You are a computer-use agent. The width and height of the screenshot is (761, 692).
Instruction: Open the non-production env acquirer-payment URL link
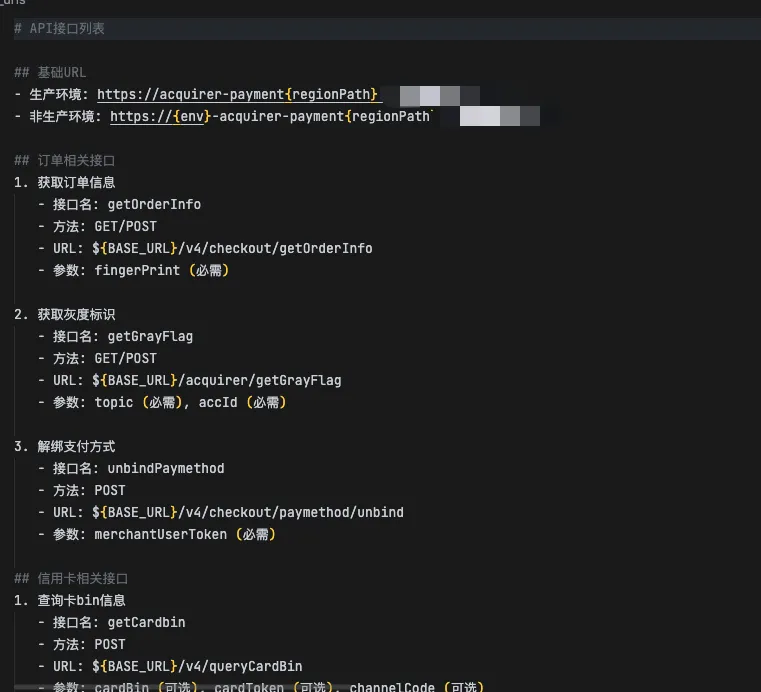tap(272, 116)
